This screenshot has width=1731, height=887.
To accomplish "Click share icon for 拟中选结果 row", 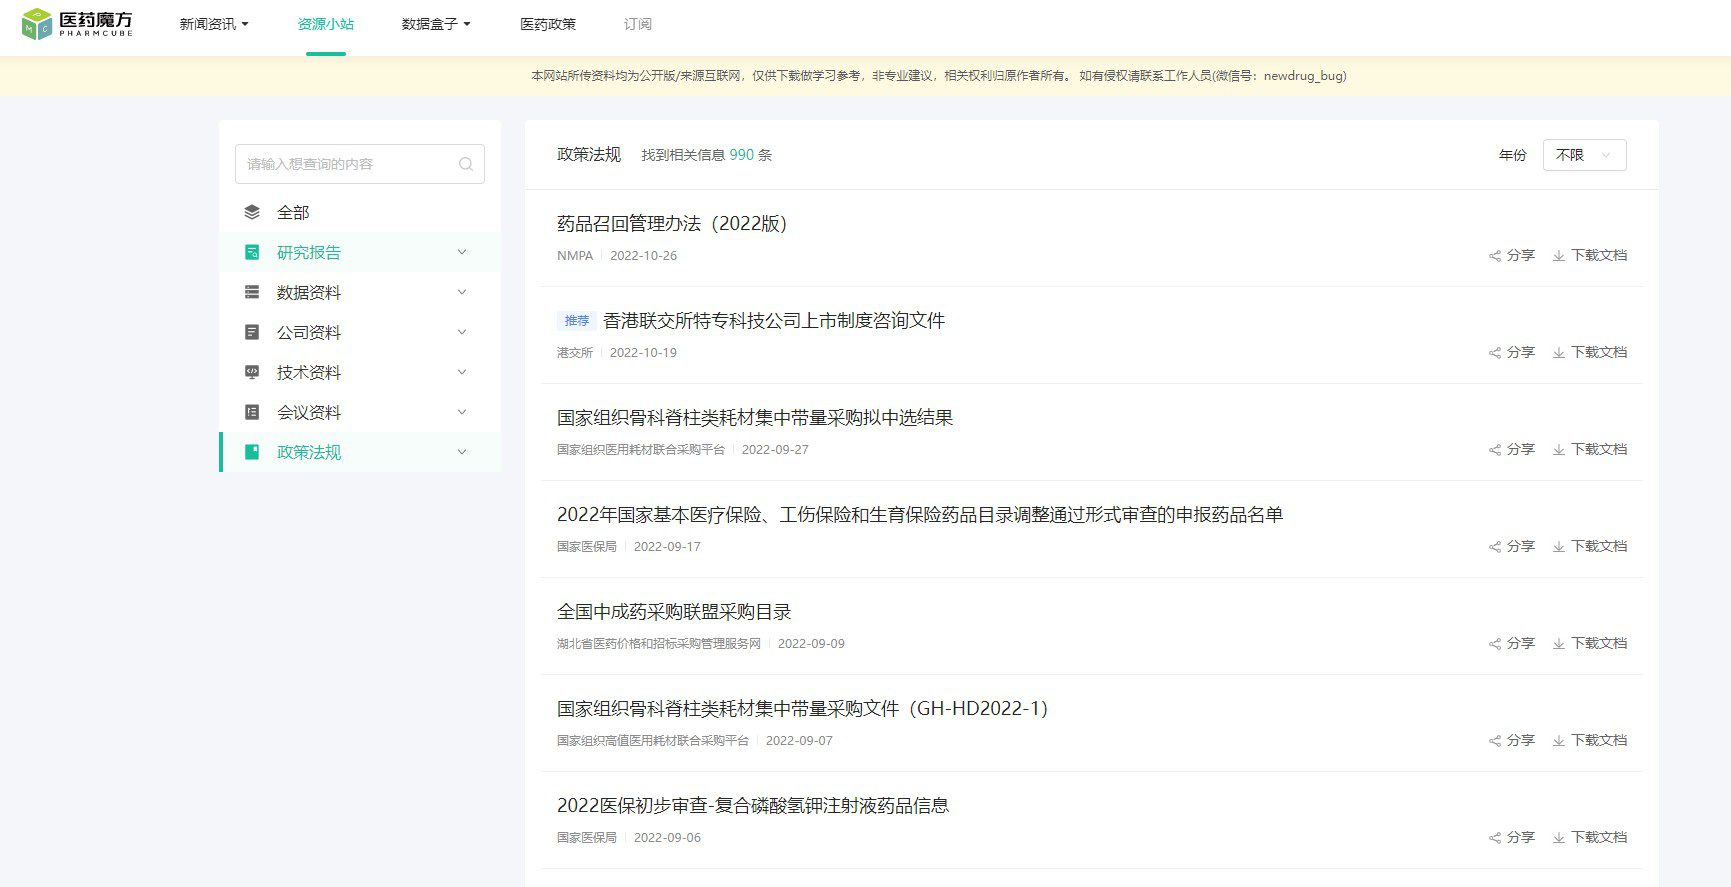I will point(1495,450).
